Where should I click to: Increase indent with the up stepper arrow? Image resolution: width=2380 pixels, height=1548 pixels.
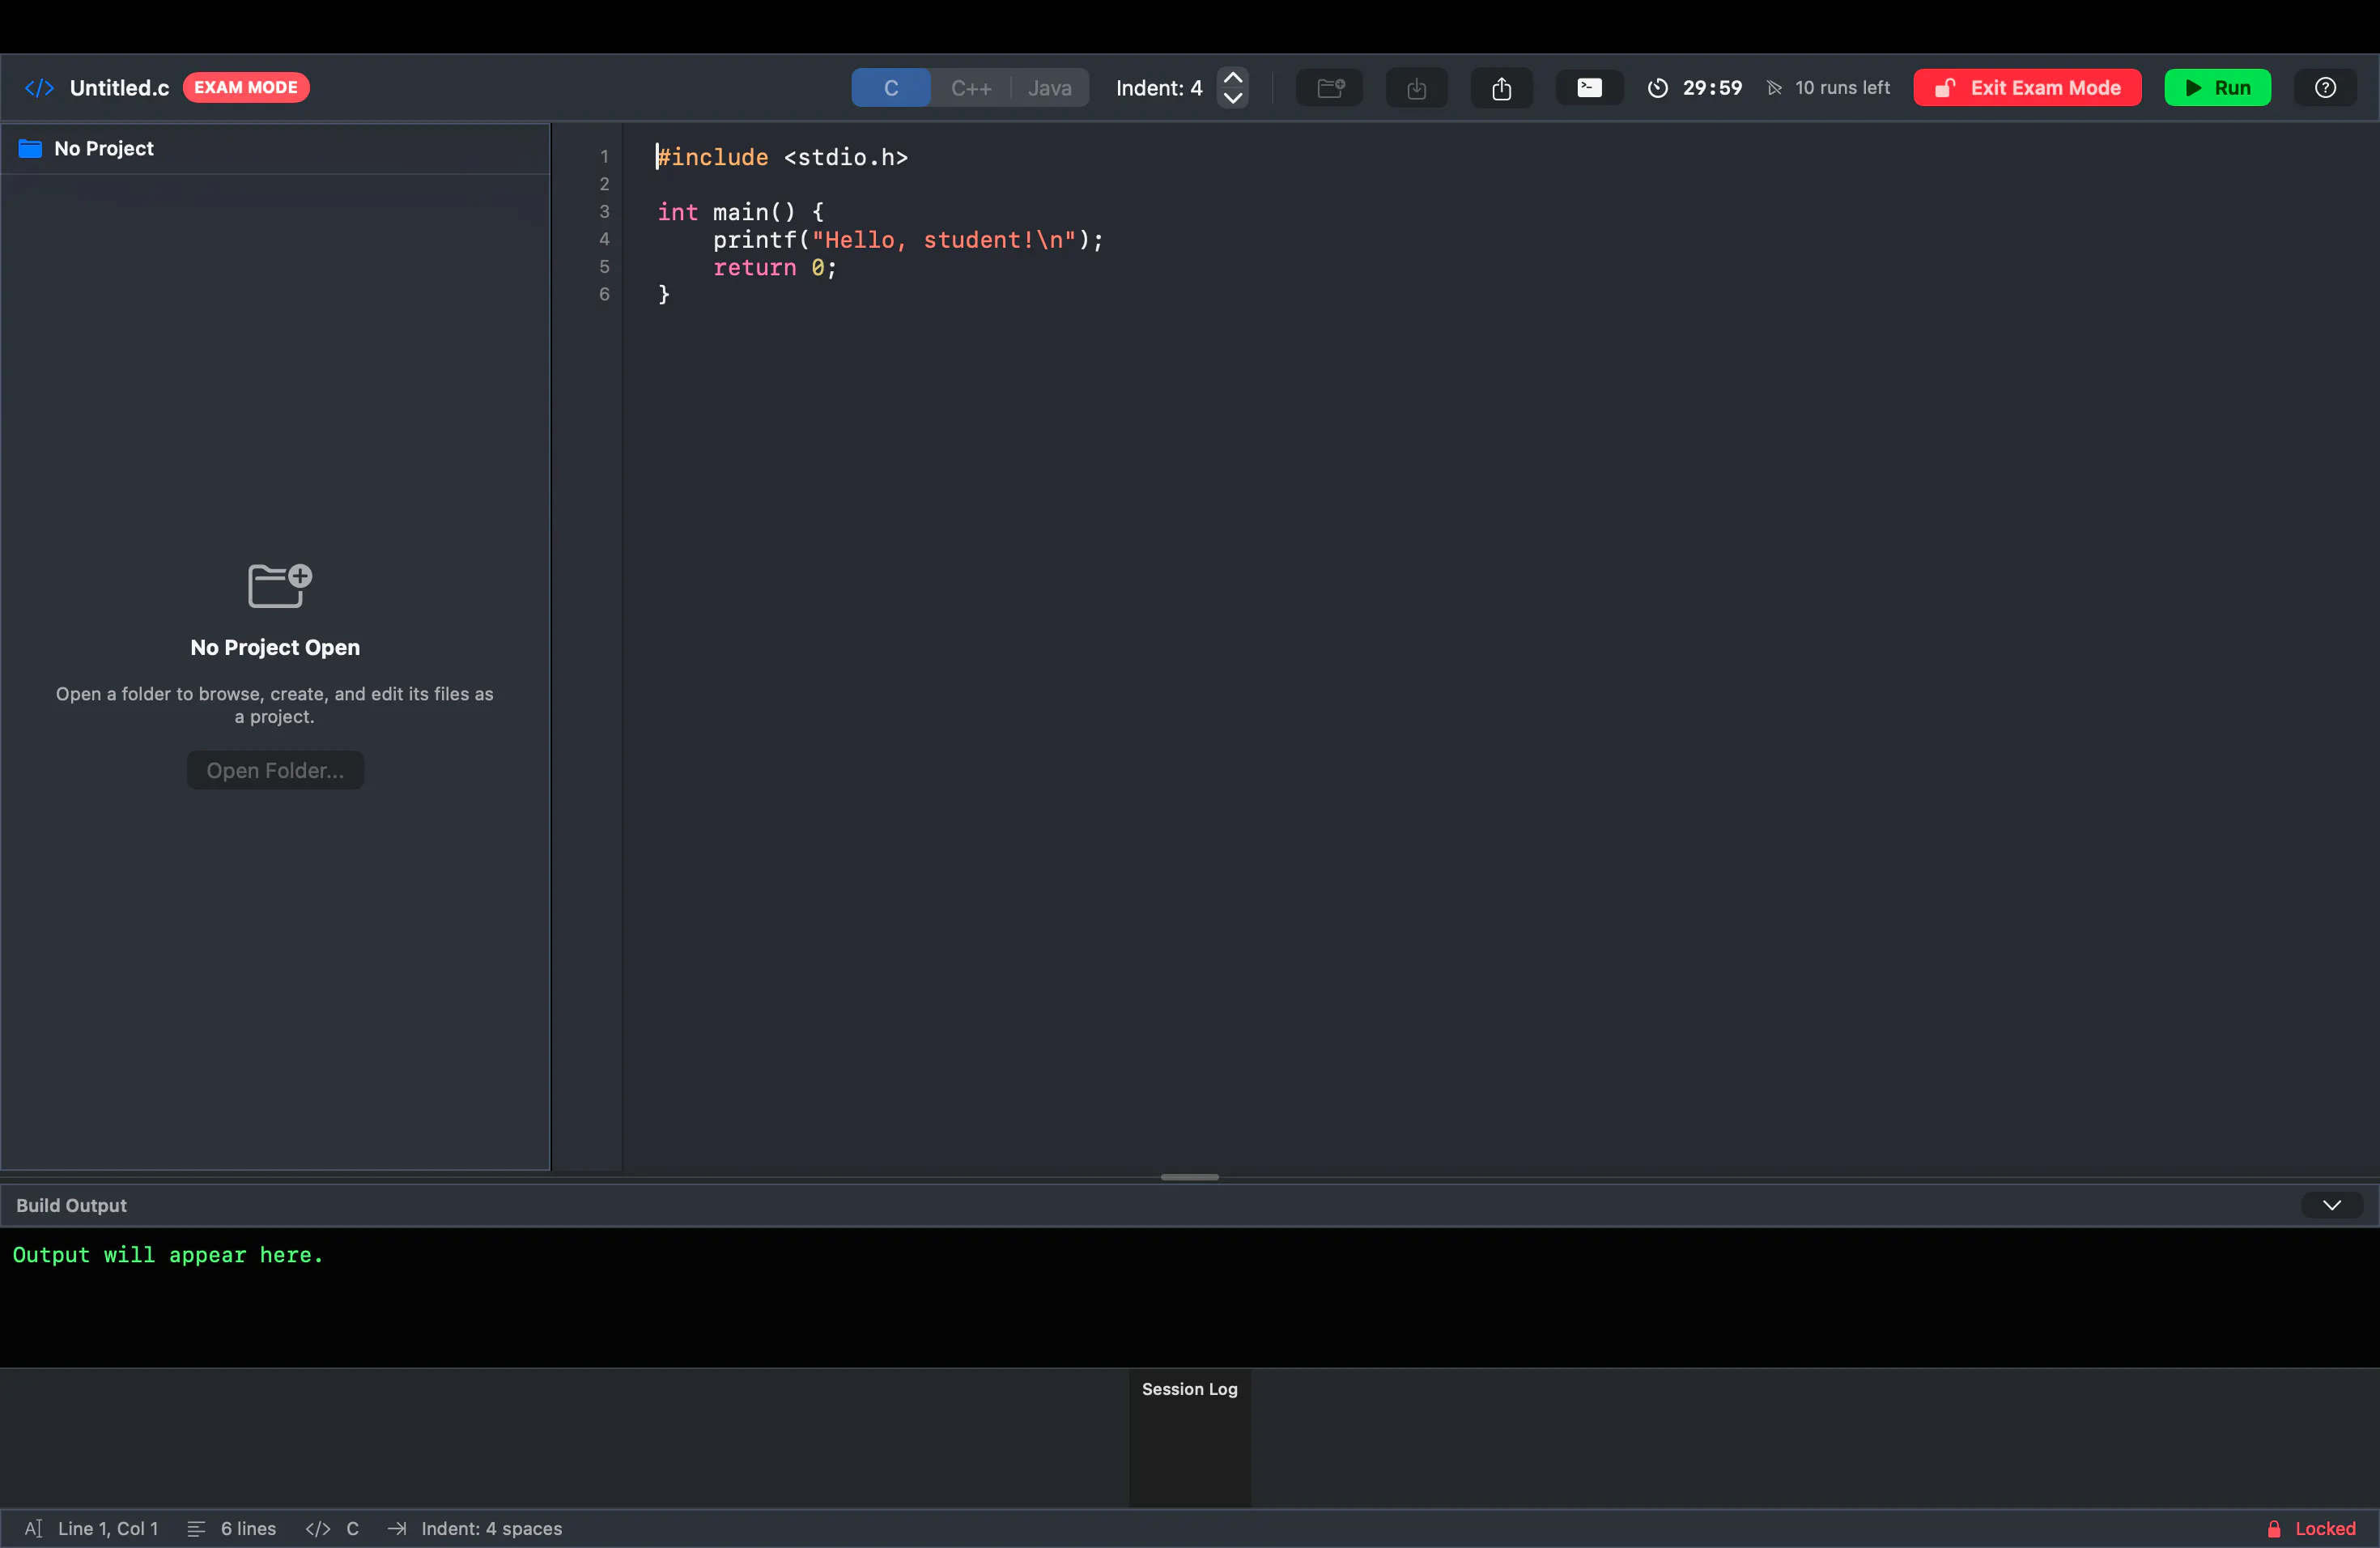tap(1232, 78)
